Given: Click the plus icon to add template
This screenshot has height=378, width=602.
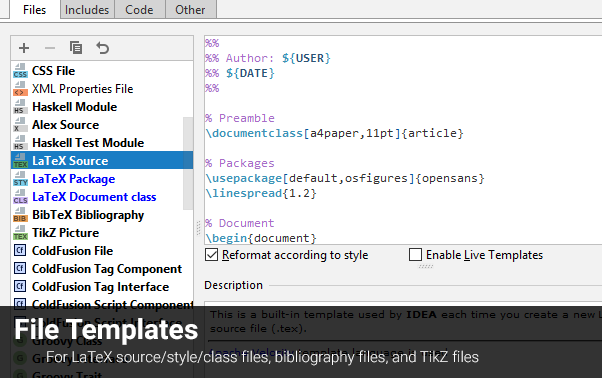Looking at the screenshot, I should click(24, 48).
